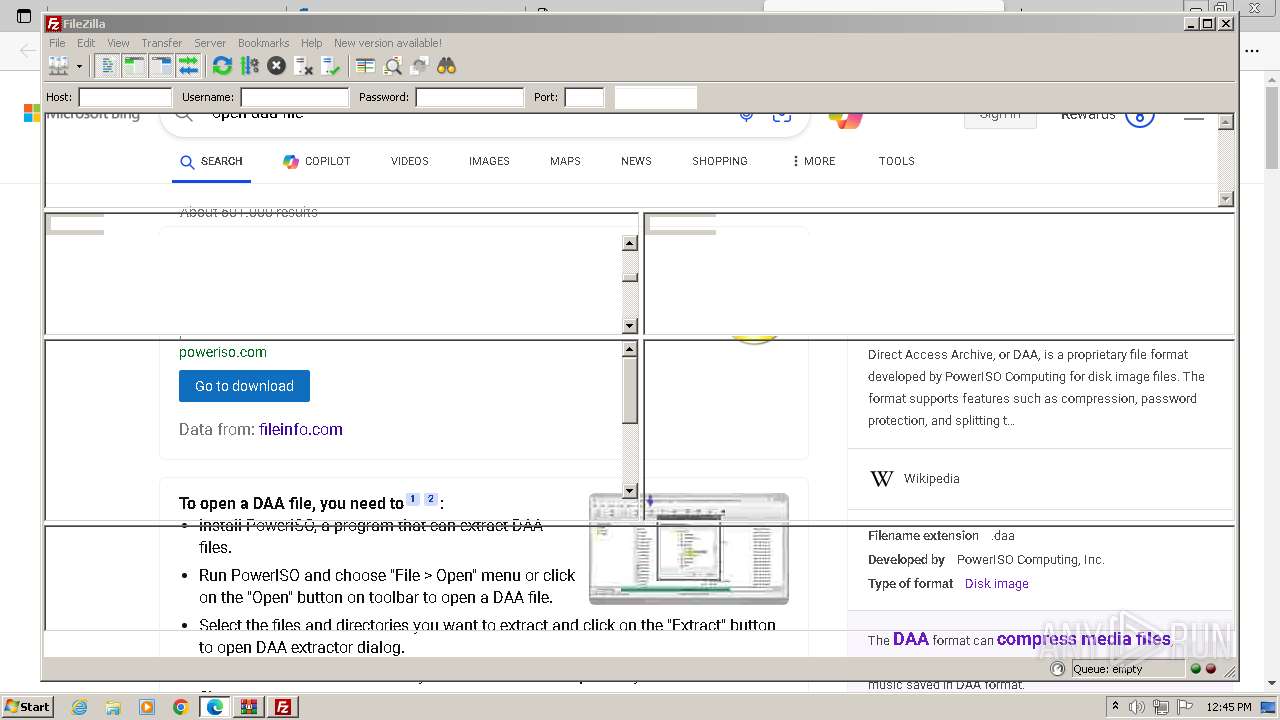
Task: Toggle synchronized browsing icon
Action: click(x=419, y=66)
